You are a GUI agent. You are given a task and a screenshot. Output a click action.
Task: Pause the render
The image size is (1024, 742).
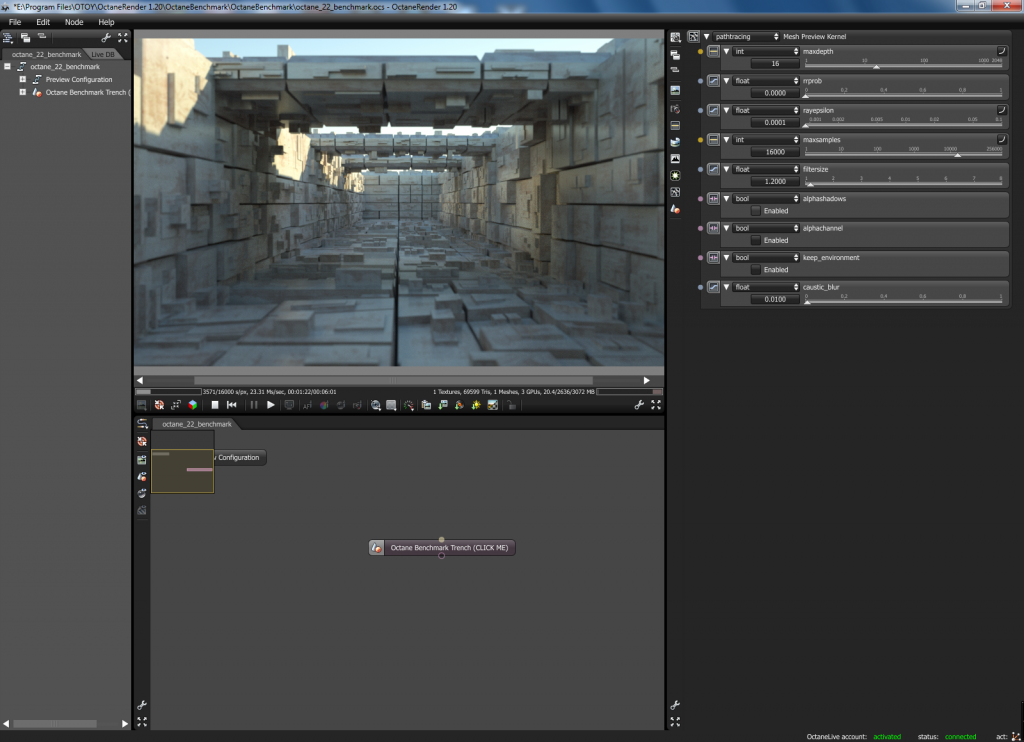point(253,405)
